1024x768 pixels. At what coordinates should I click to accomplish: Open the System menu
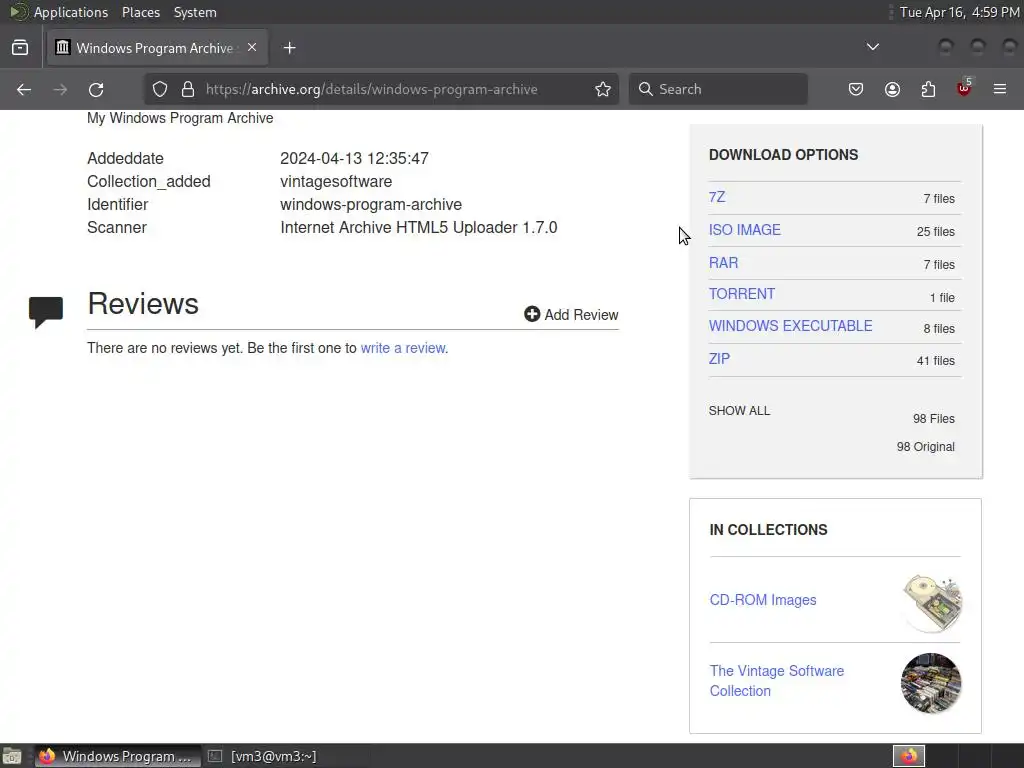[x=195, y=12]
